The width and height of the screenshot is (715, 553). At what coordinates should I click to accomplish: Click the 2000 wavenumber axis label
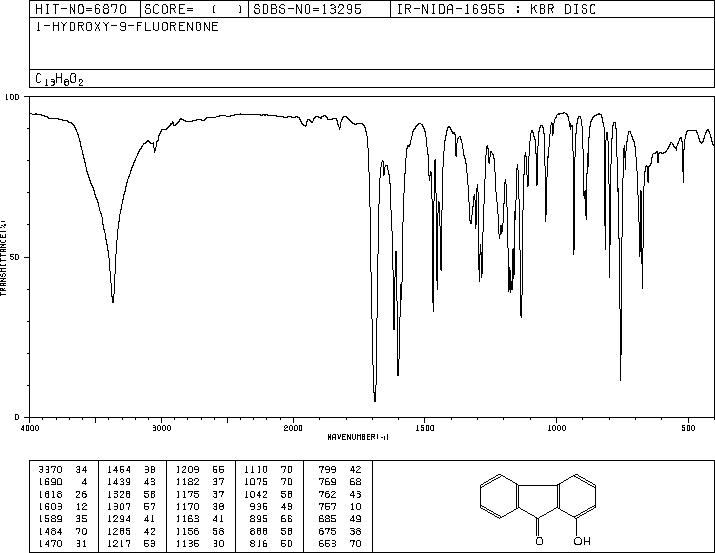(x=293, y=428)
